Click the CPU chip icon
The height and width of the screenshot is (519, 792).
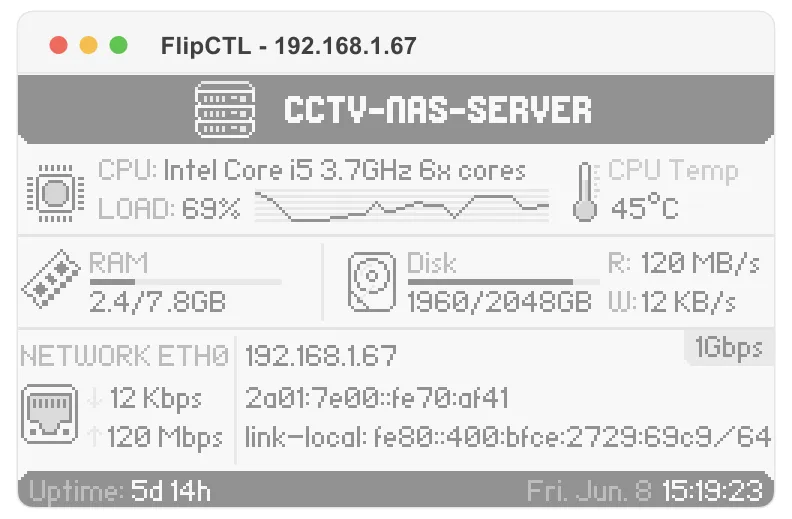(x=56, y=192)
